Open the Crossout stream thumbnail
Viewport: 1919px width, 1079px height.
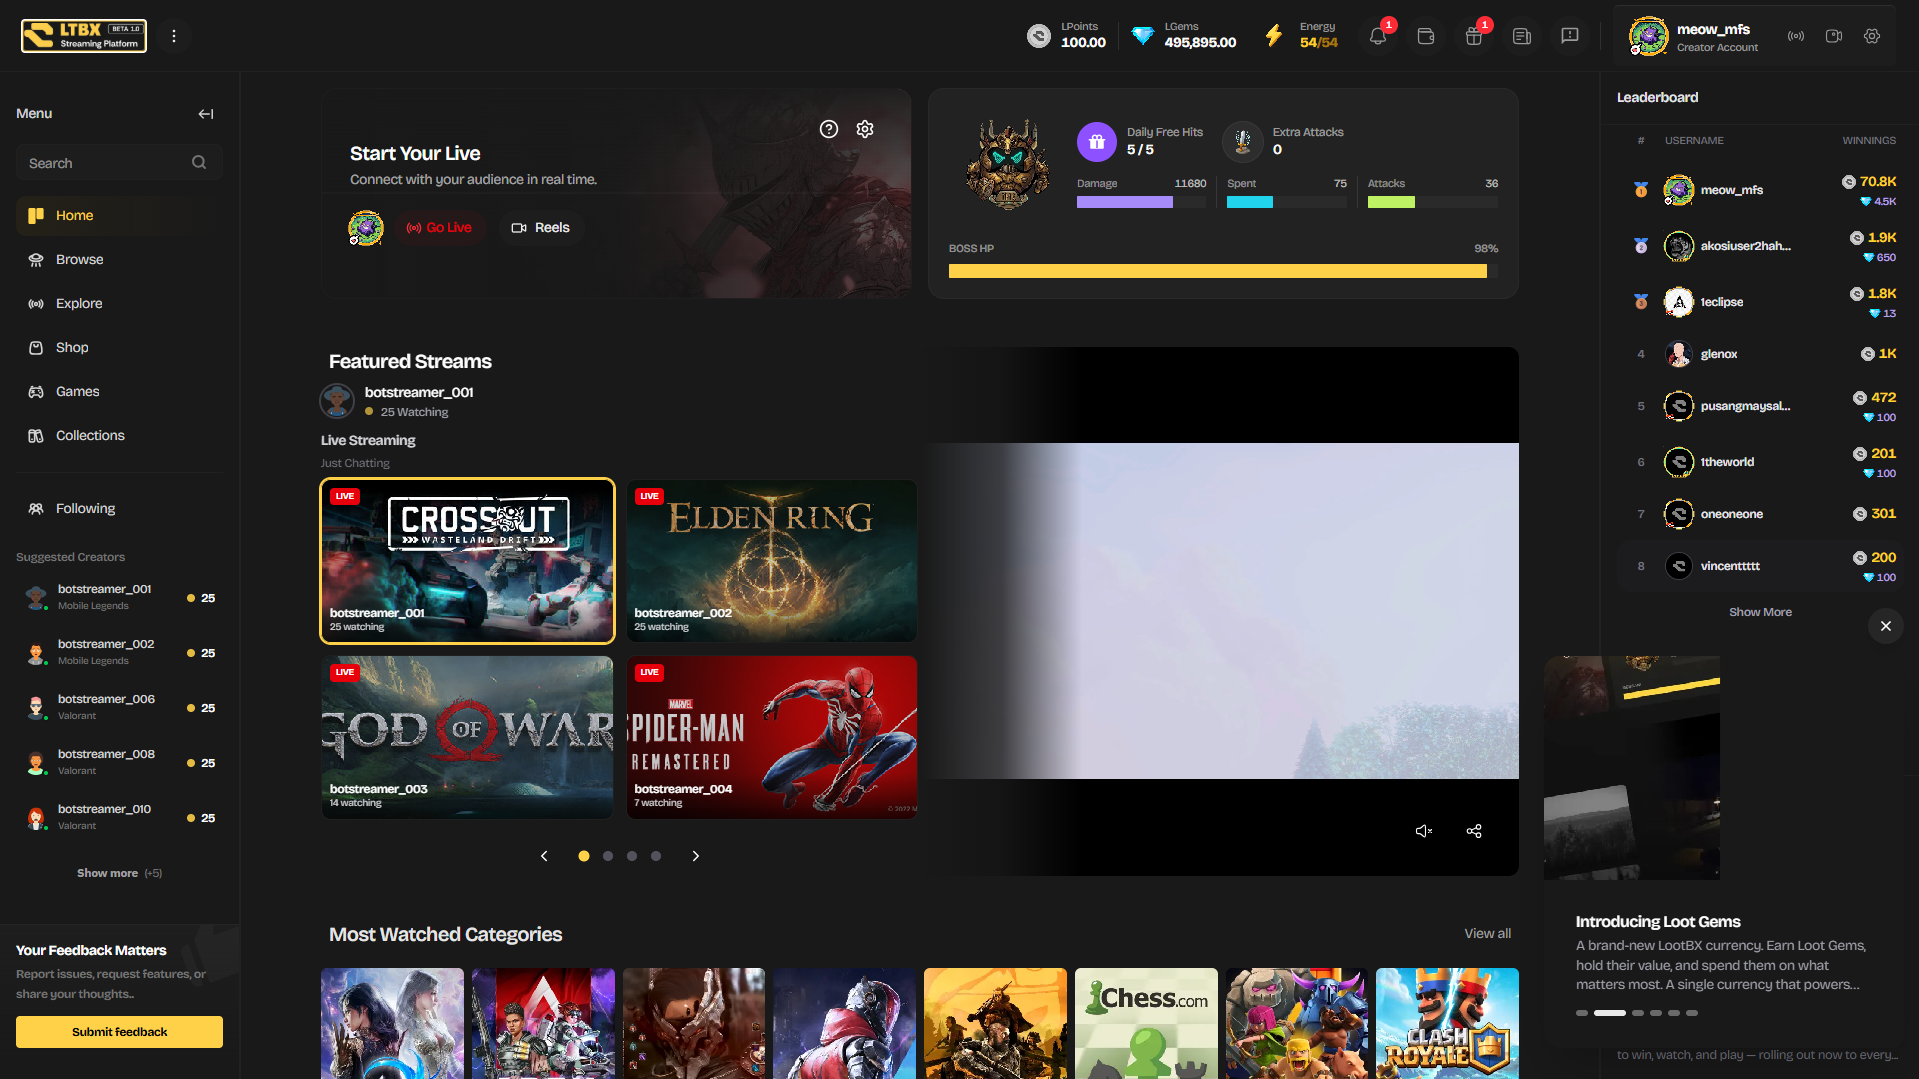click(x=467, y=561)
